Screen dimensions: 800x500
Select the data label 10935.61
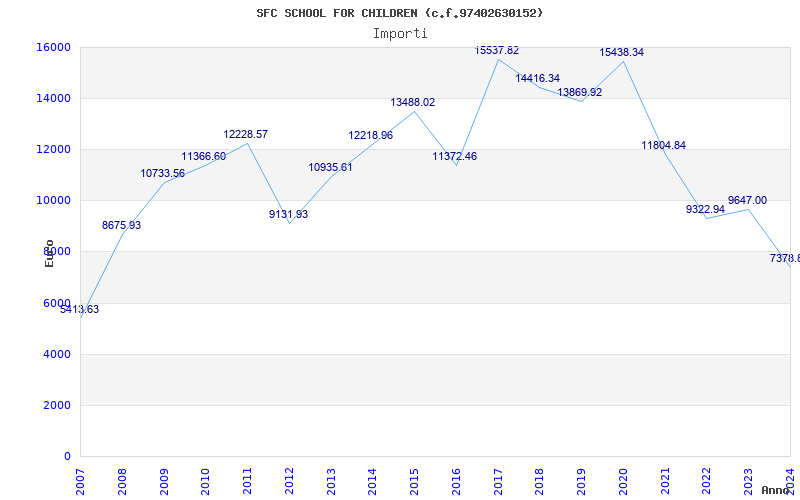click(331, 167)
